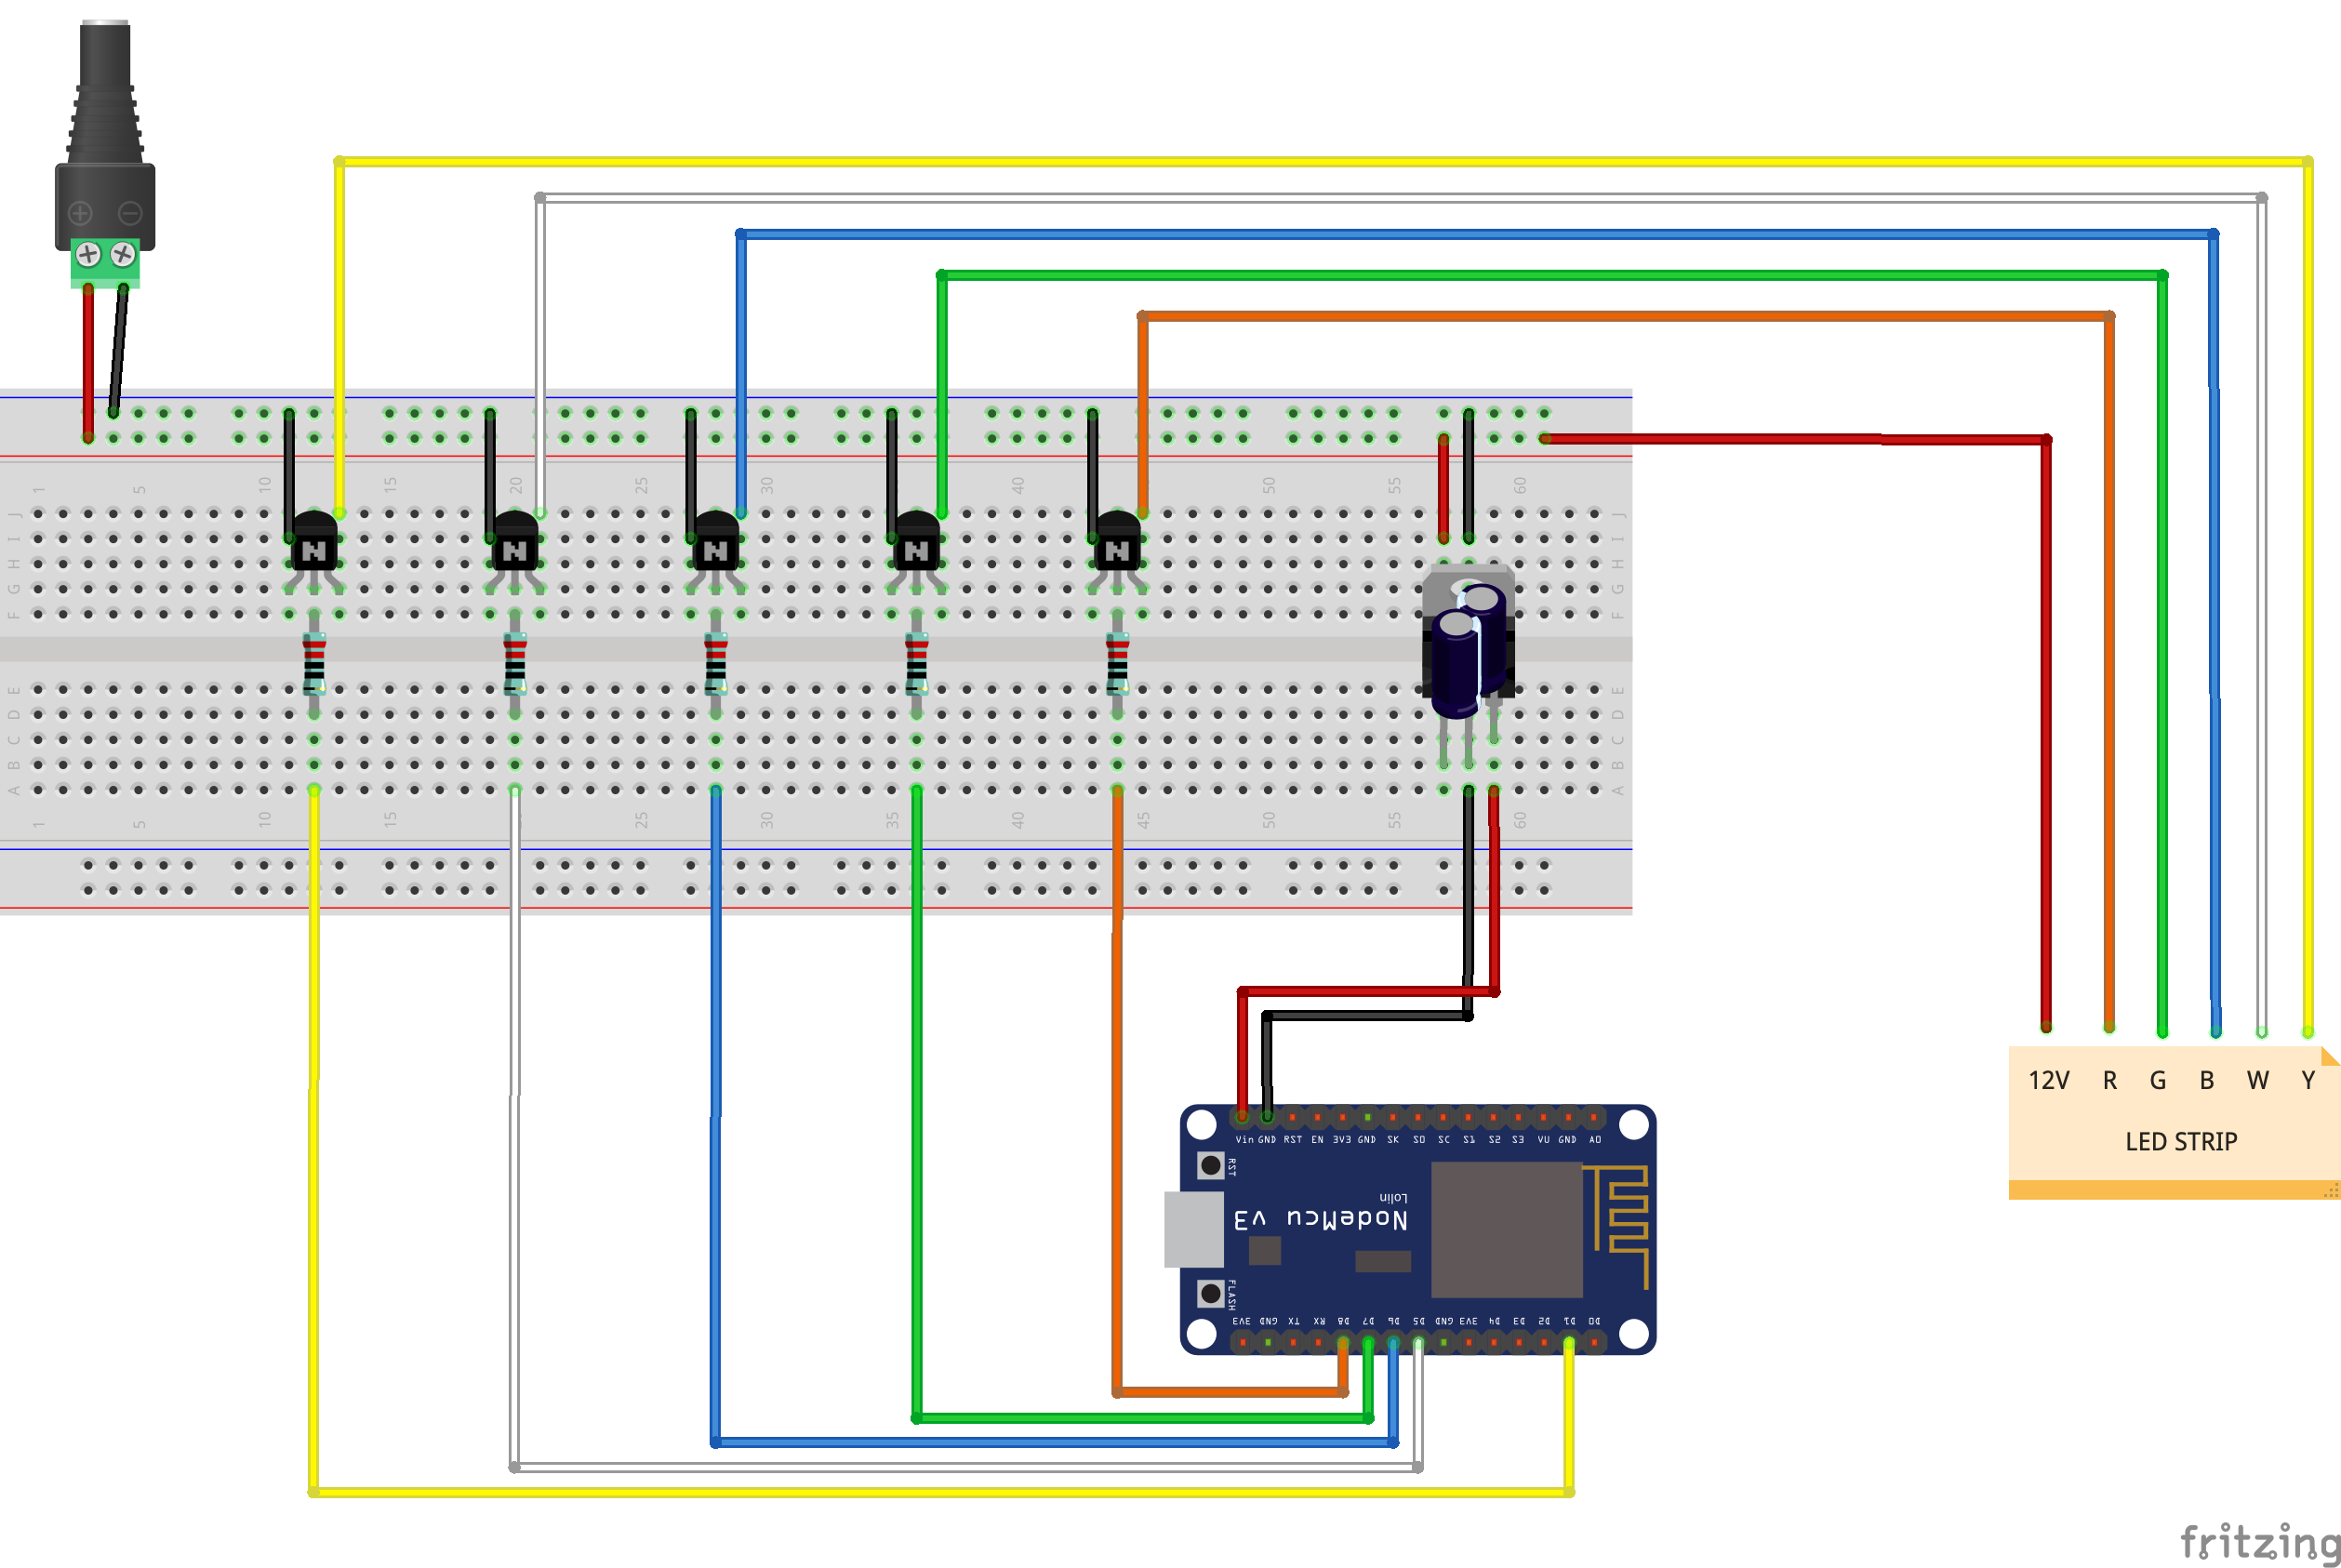Select the resistor above the orange wire
The height and width of the screenshot is (1568, 2341).
1117,663
